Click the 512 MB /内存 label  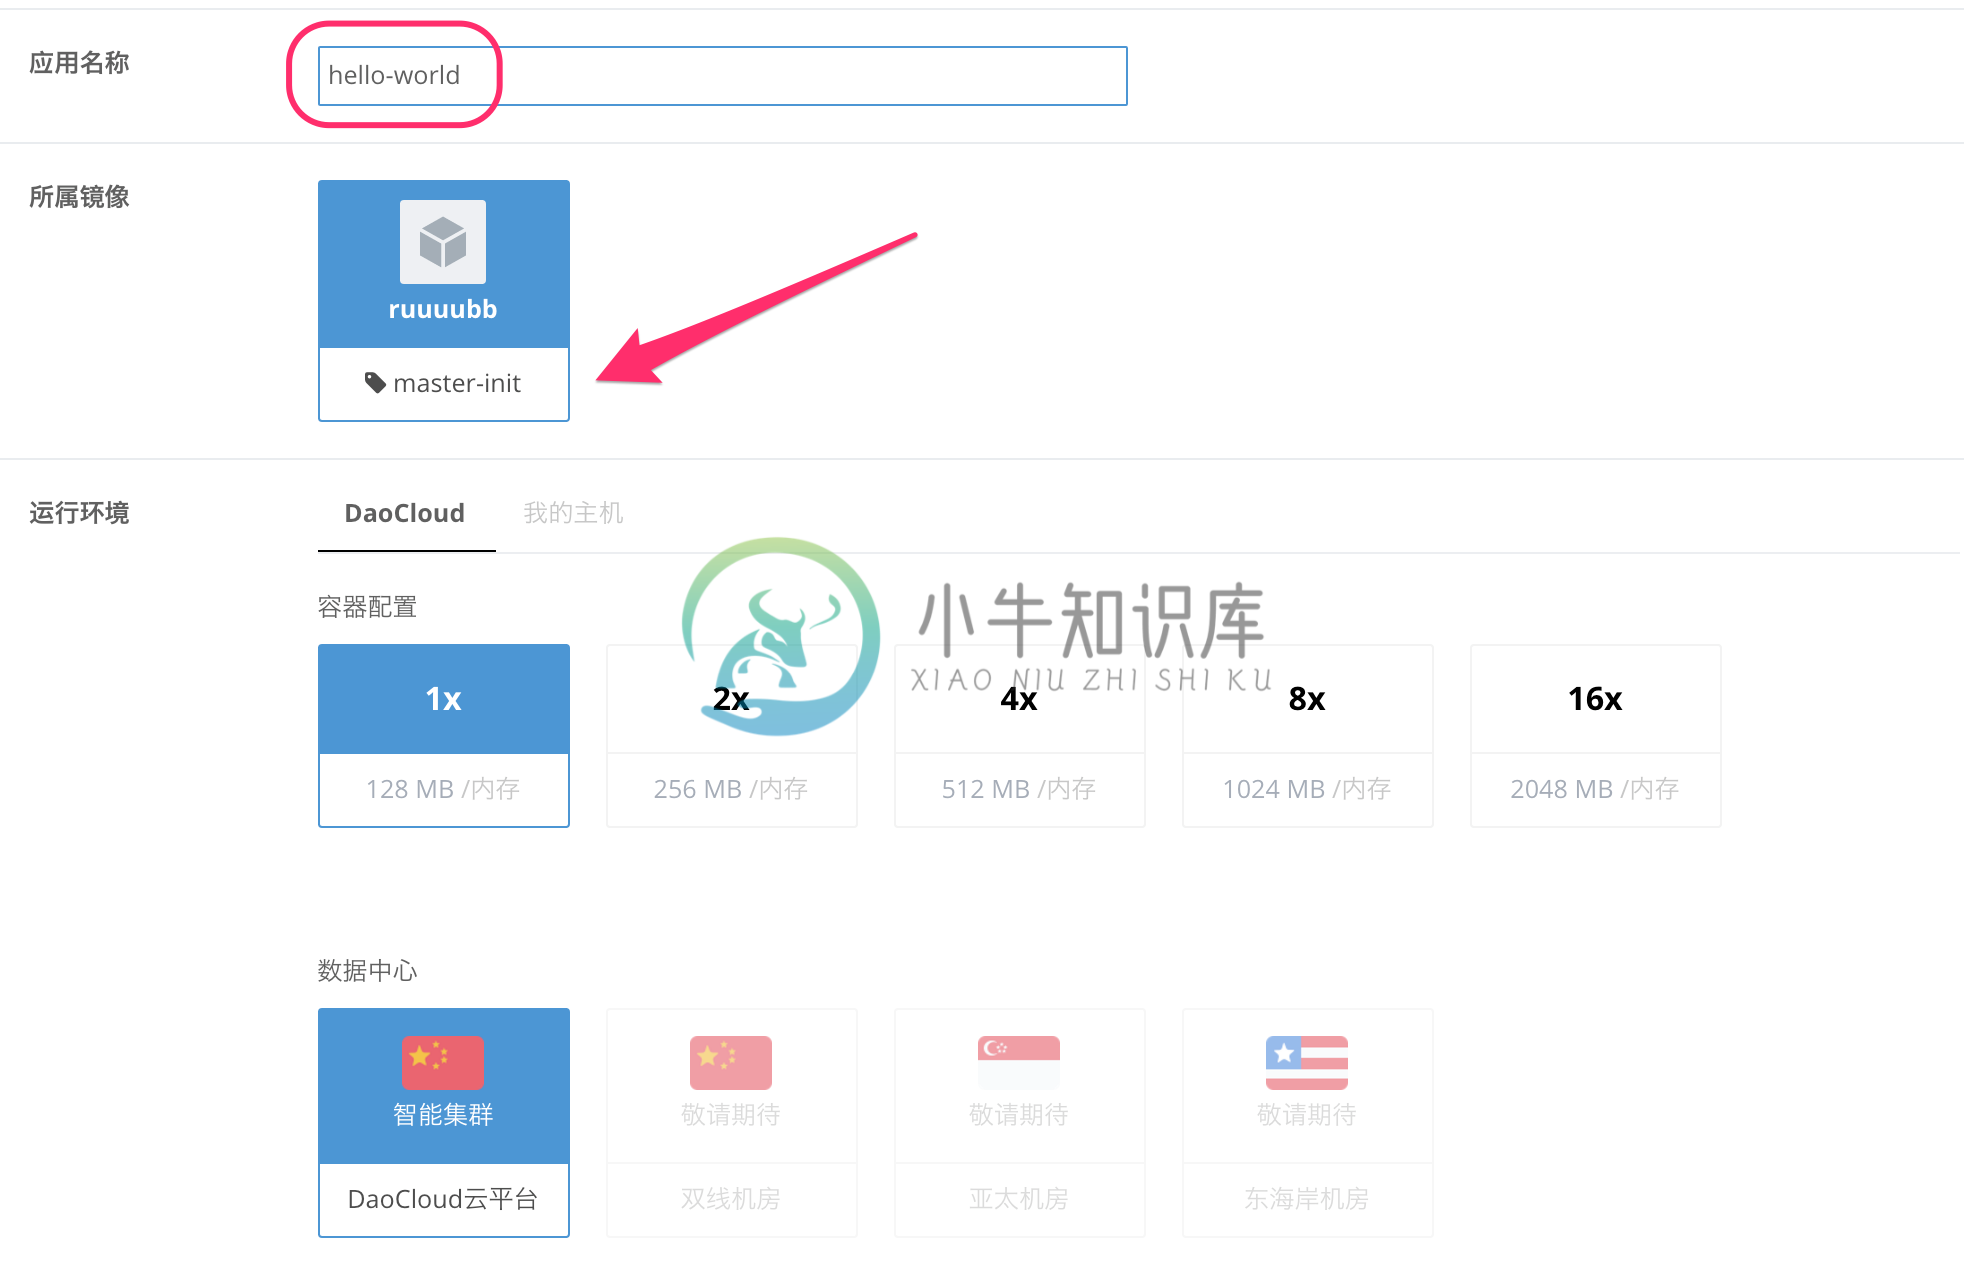(x=1019, y=789)
